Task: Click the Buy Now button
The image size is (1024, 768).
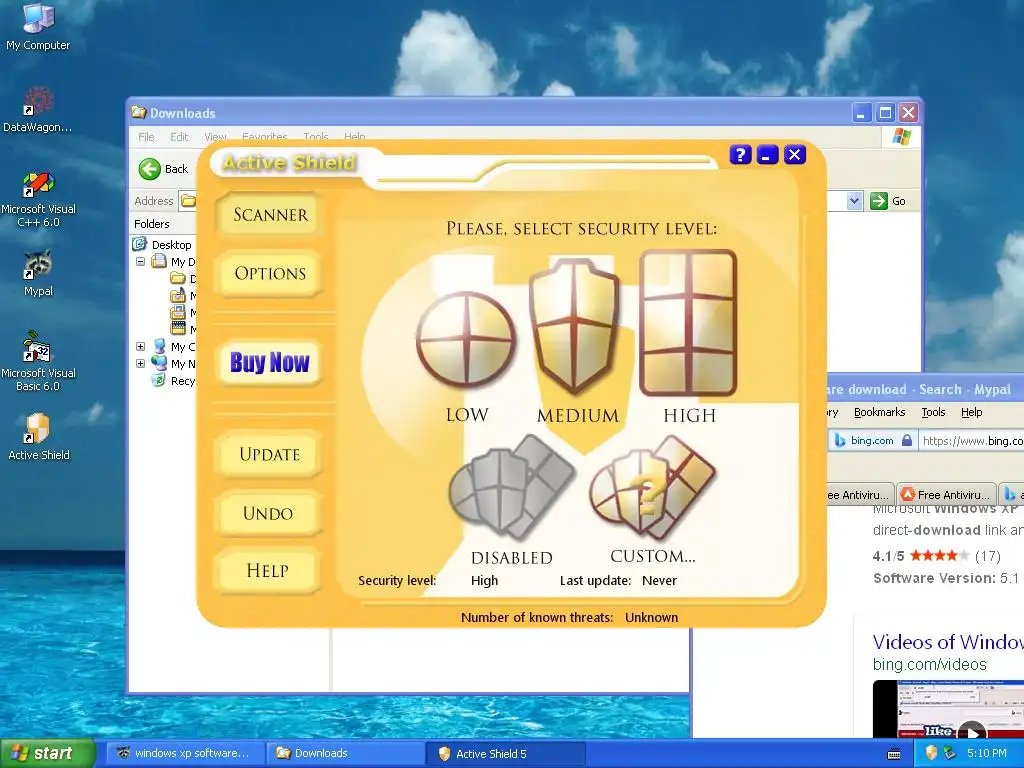Action: point(270,362)
